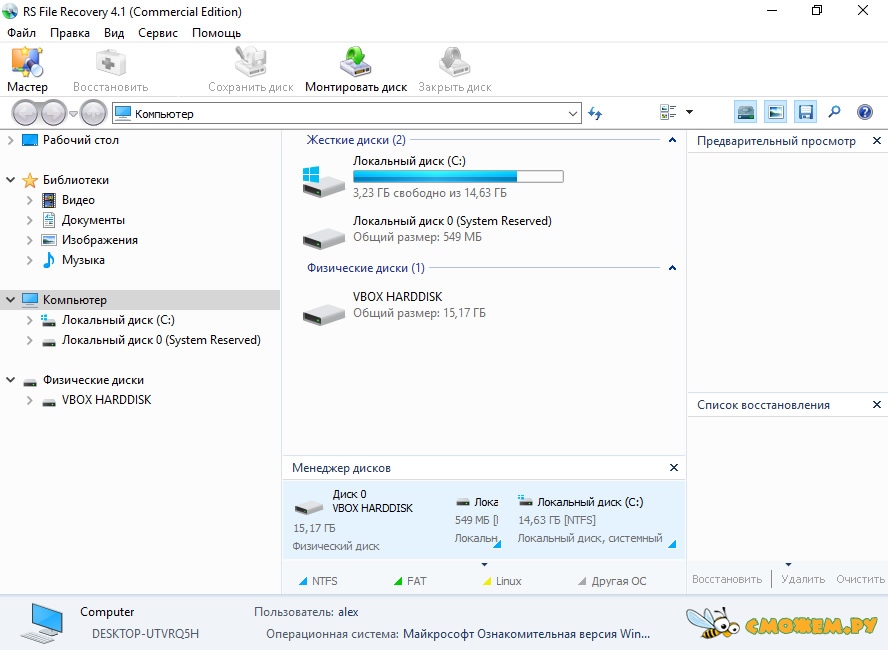Collapse the Библиотеки tree node
888x650 pixels.
coord(10,180)
